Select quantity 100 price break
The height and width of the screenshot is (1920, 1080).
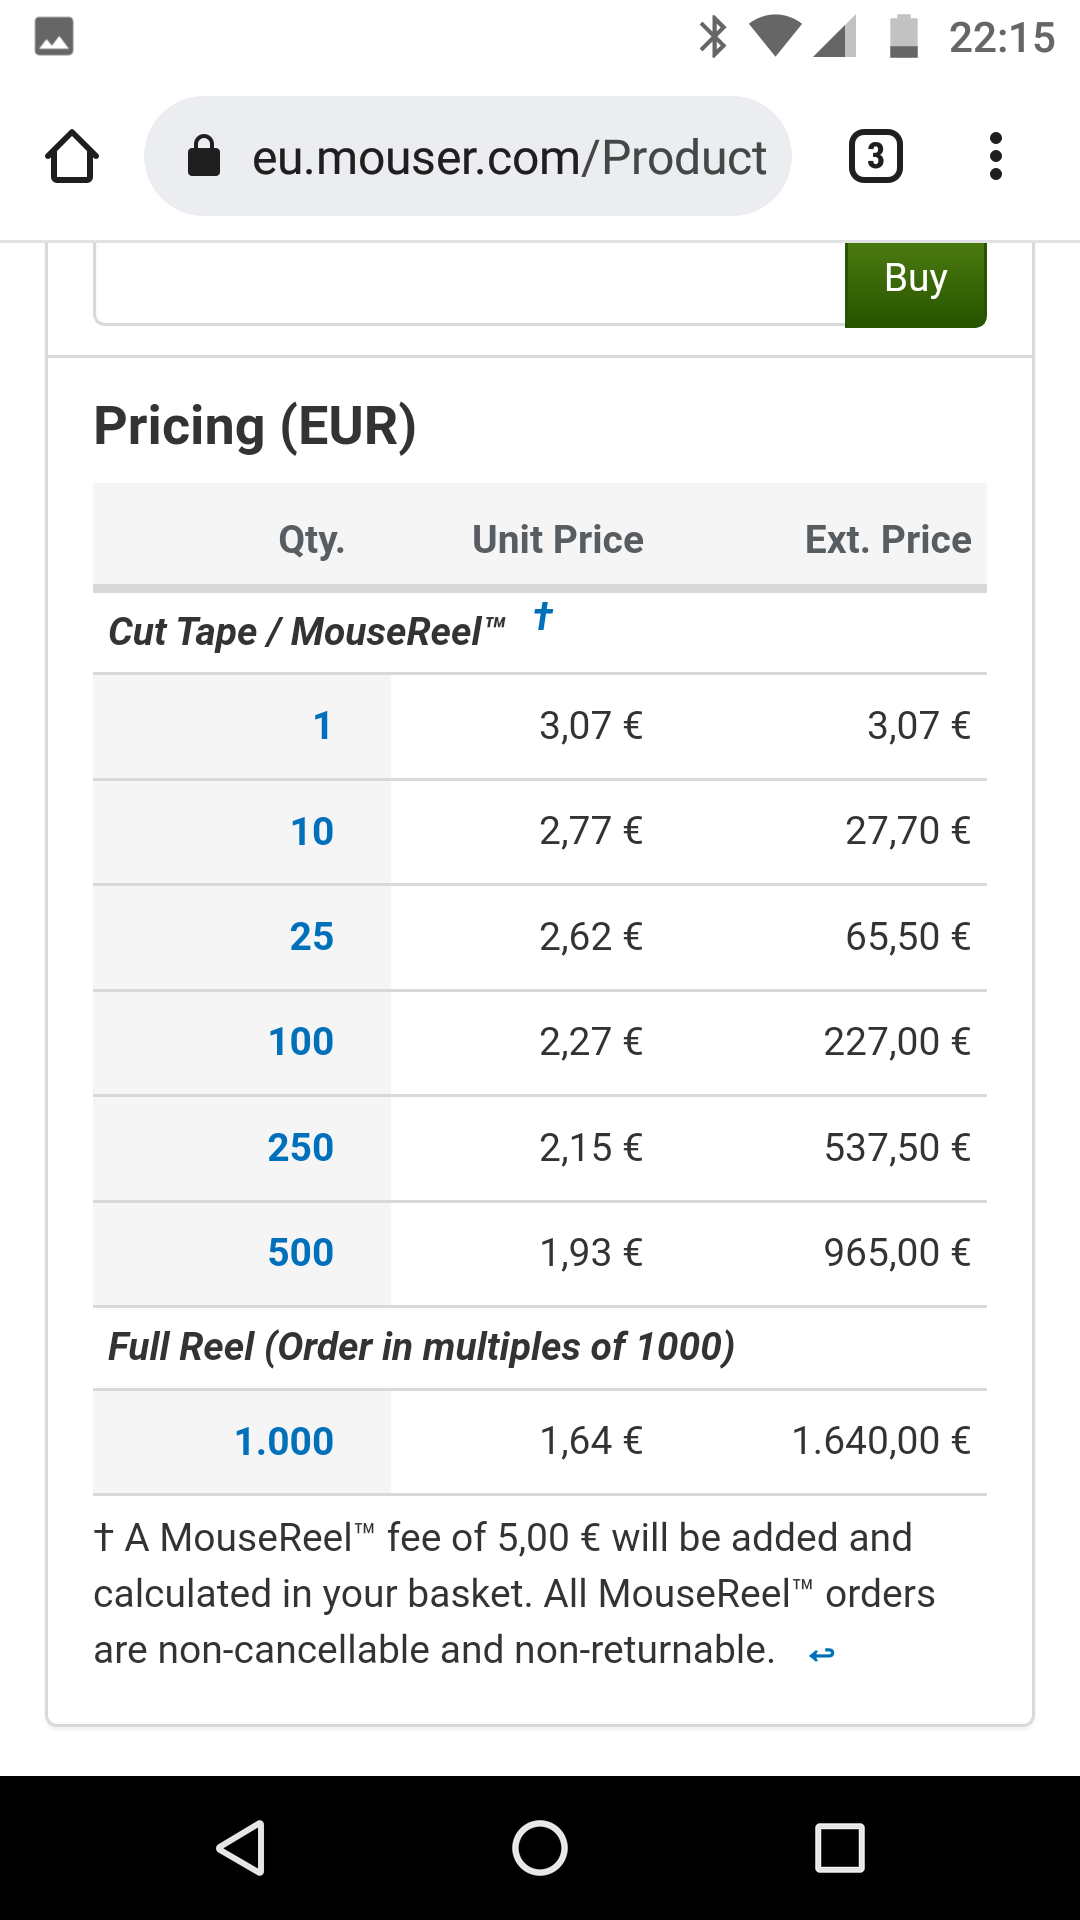301,1042
